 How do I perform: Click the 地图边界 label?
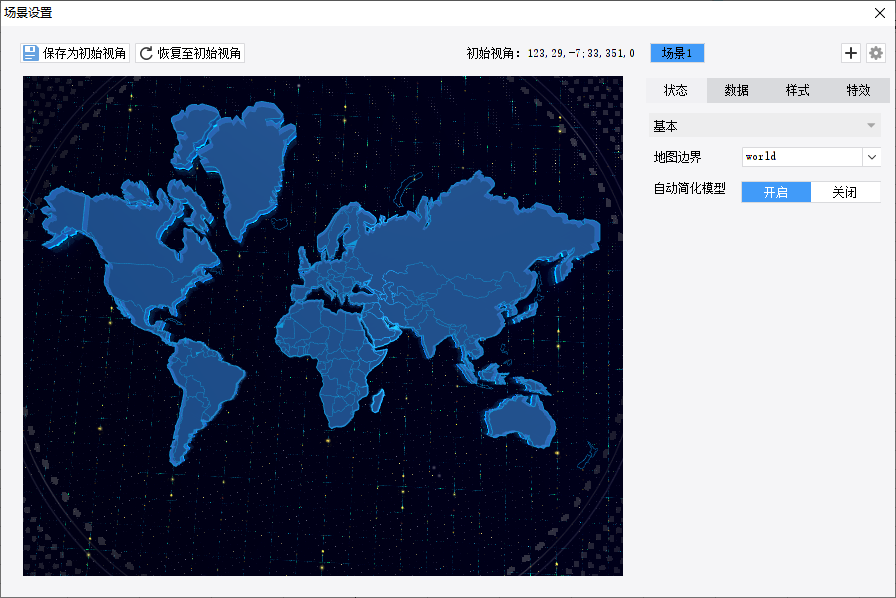tap(678, 157)
